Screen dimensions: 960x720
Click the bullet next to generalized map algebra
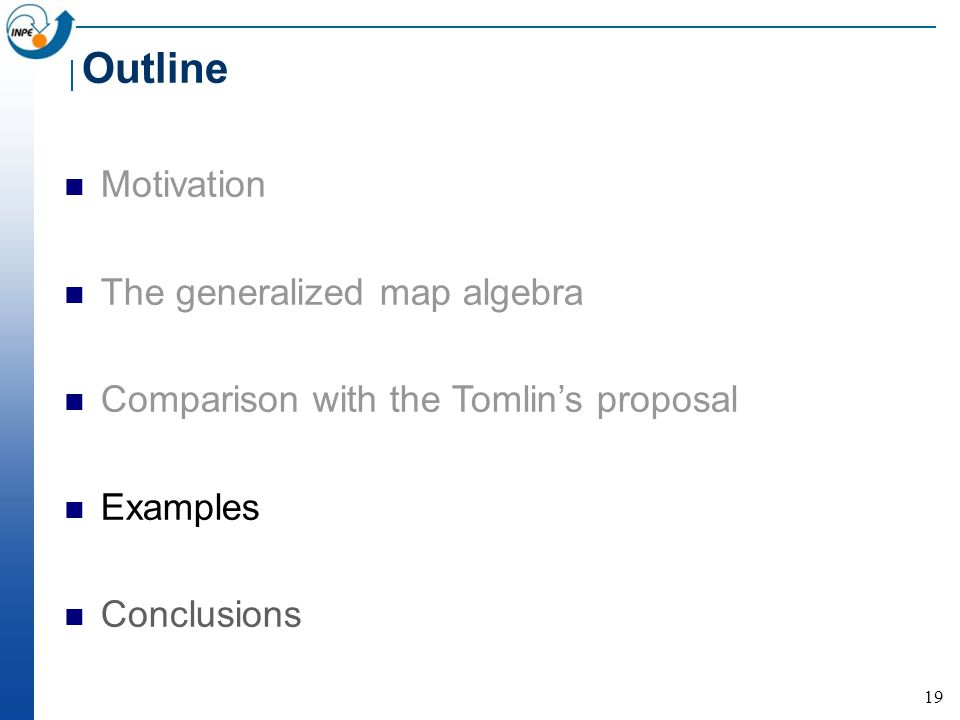(x=74, y=294)
